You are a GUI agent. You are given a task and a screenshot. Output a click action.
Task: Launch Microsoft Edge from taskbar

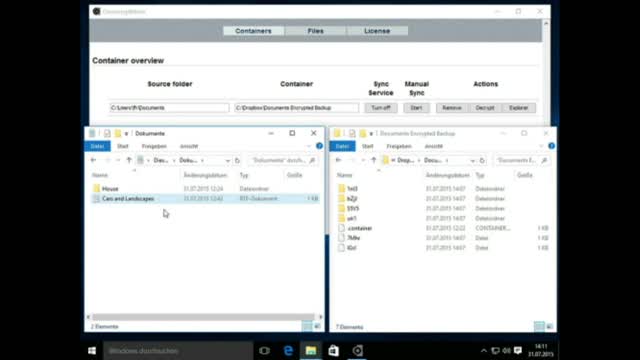tap(288, 351)
